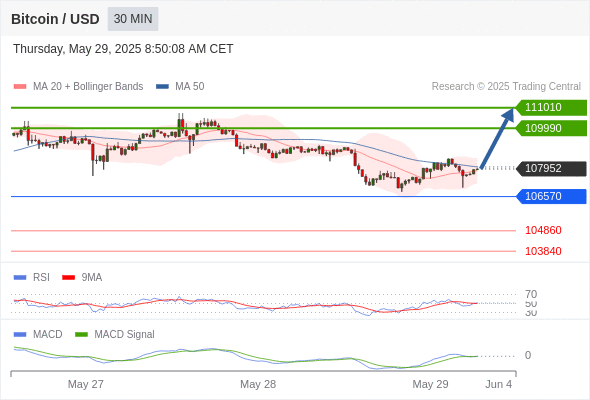Click the May 29 date axis label
590x400 pixels.
[430, 384]
